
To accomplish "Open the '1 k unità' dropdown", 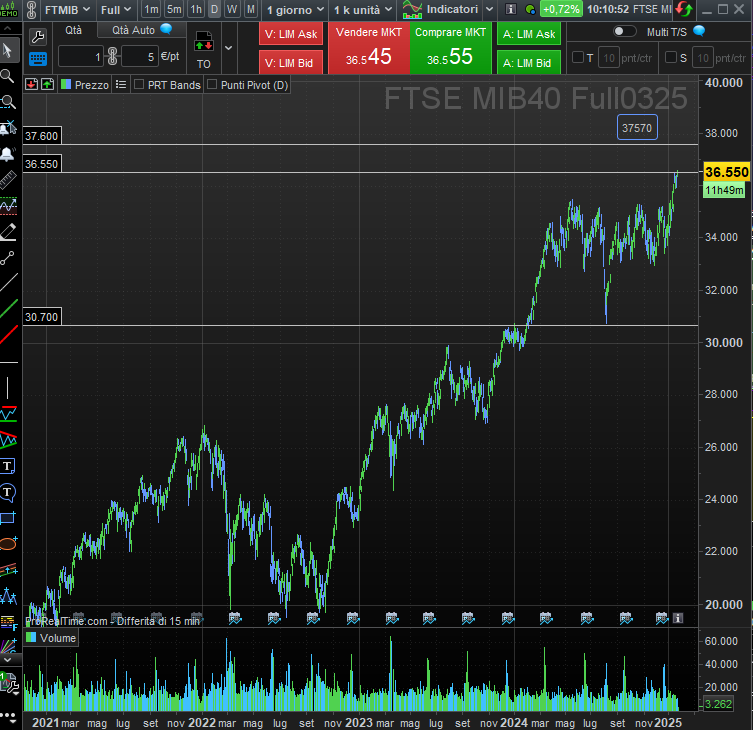I will pyautogui.click(x=361, y=9).
